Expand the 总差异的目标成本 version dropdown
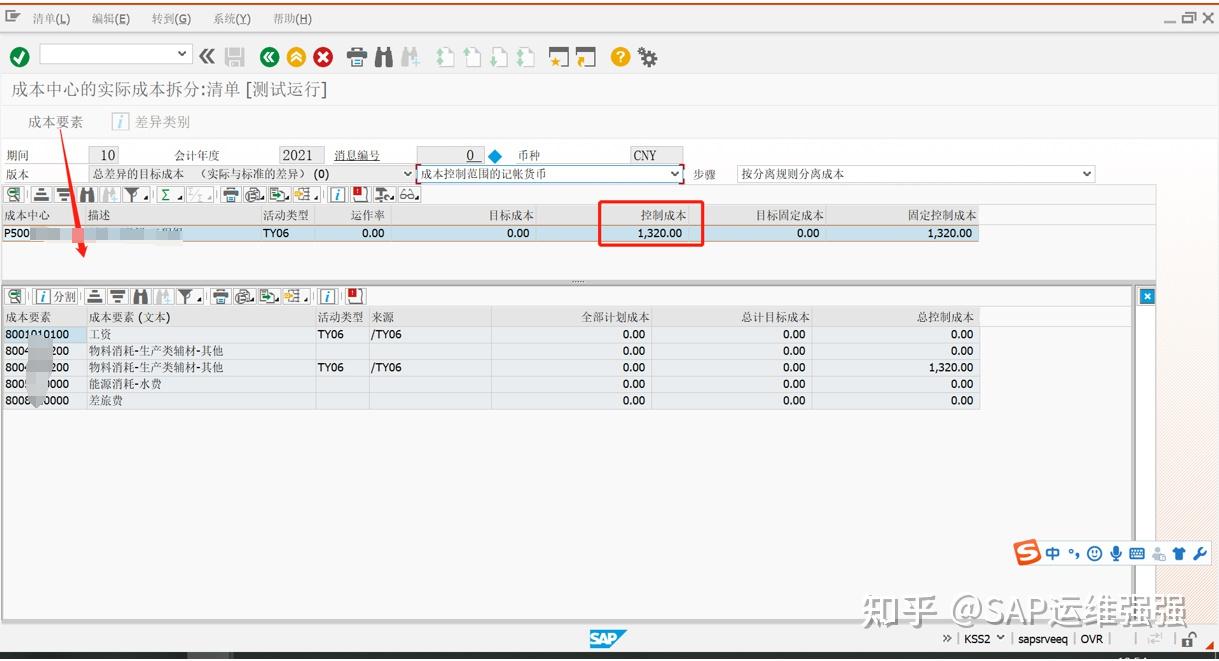The image size is (1219, 661). [406, 173]
